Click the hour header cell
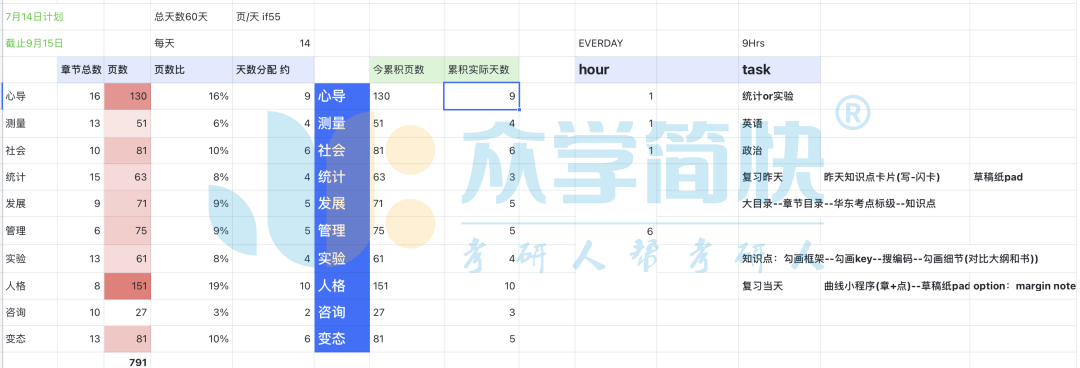Screen dimensions: 1080x368 pyautogui.click(x=616, y=70)
